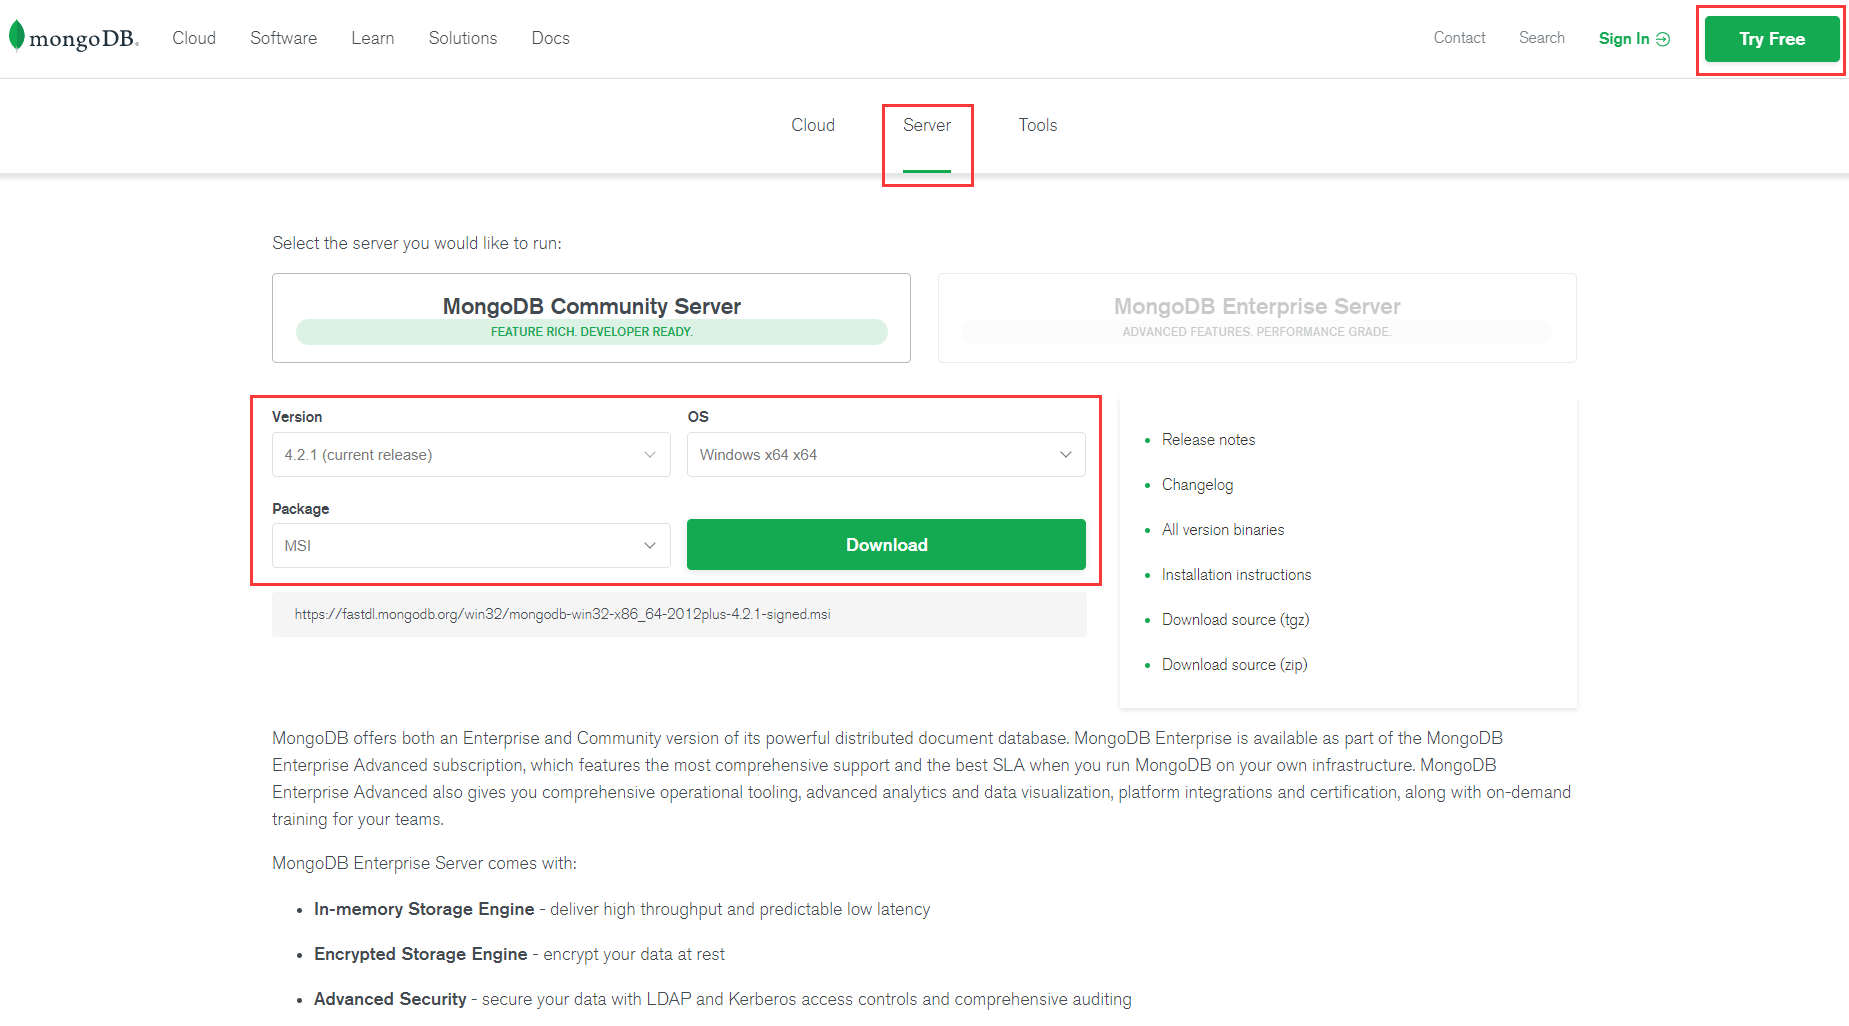Open the OS dropdown
This screenshot has width=1849, height=1026.
pos(886,455)
